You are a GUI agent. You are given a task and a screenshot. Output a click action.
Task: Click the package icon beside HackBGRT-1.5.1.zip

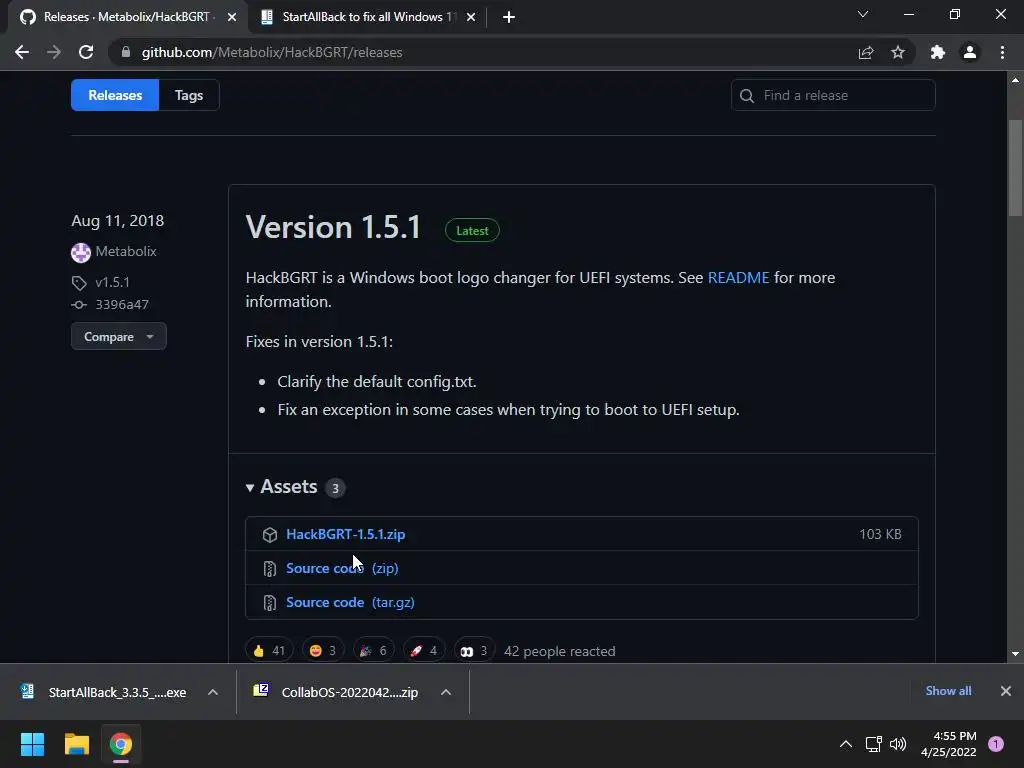270,535
